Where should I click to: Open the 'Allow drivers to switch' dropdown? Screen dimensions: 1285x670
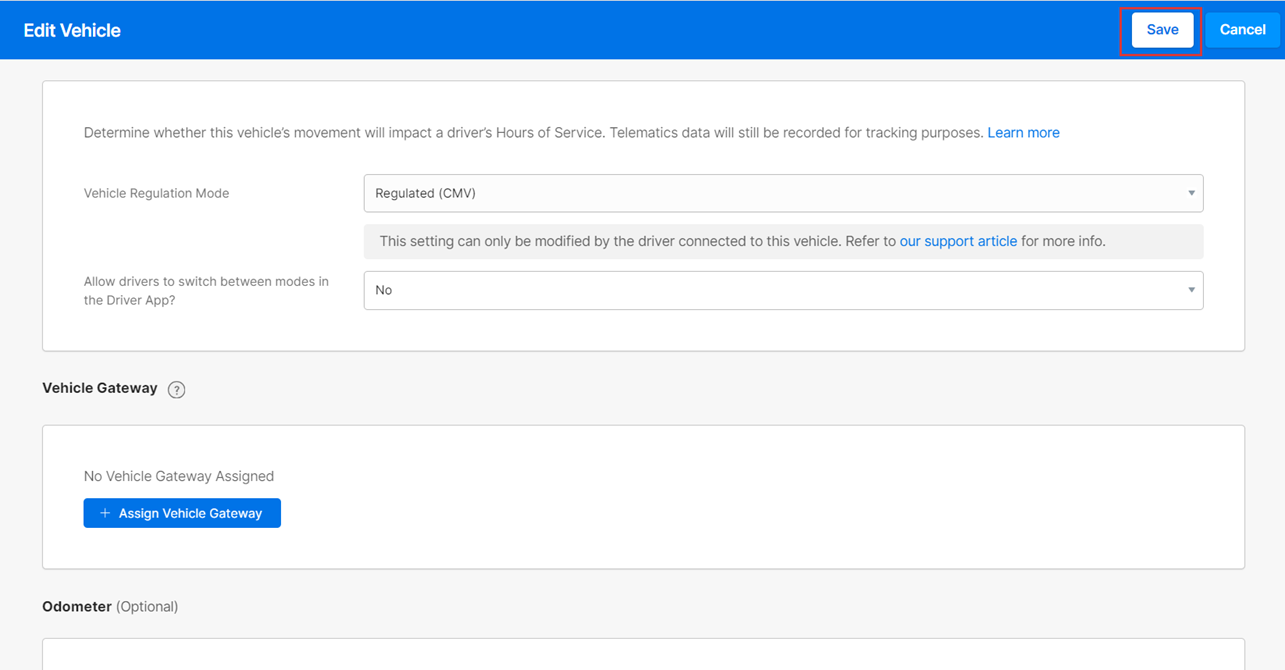pos(782,290)
